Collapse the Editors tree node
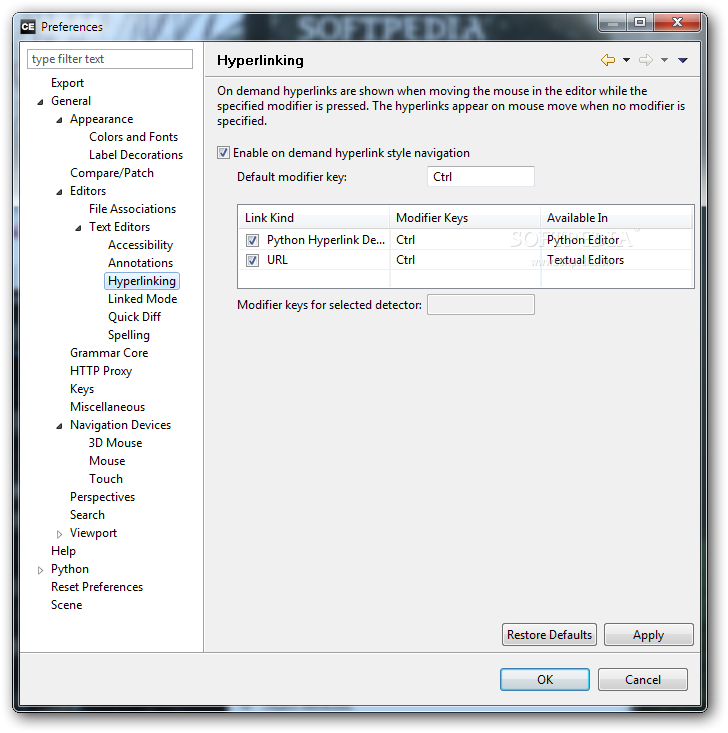 click(x=59, y=192)
